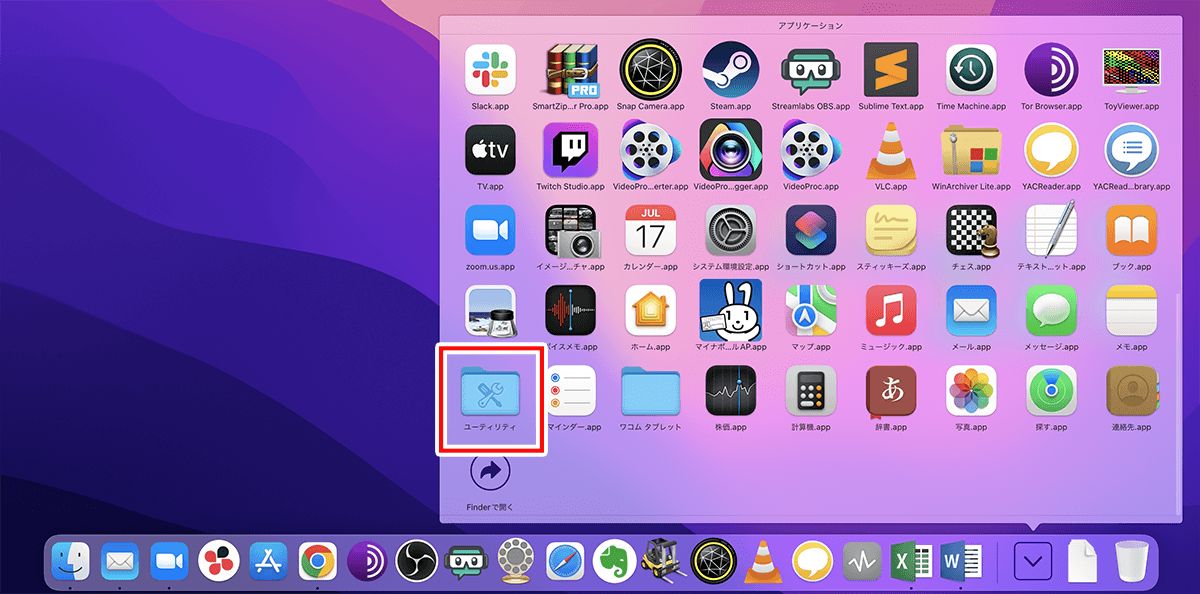Open System Preferences (システム環境設定.app)
The width and height of the screenshot is (1200, 594).
pos(730,231)
